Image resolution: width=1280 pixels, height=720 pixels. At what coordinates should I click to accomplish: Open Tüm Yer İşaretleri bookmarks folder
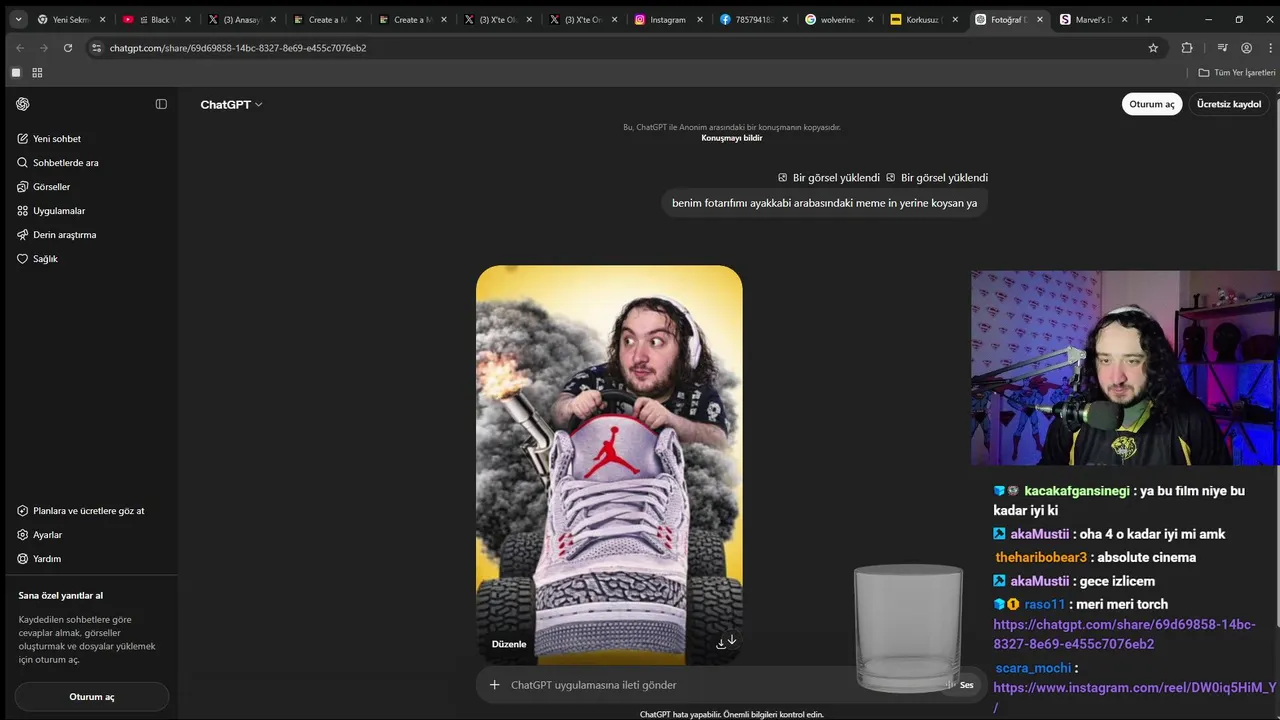click(x=1237, y=73)
